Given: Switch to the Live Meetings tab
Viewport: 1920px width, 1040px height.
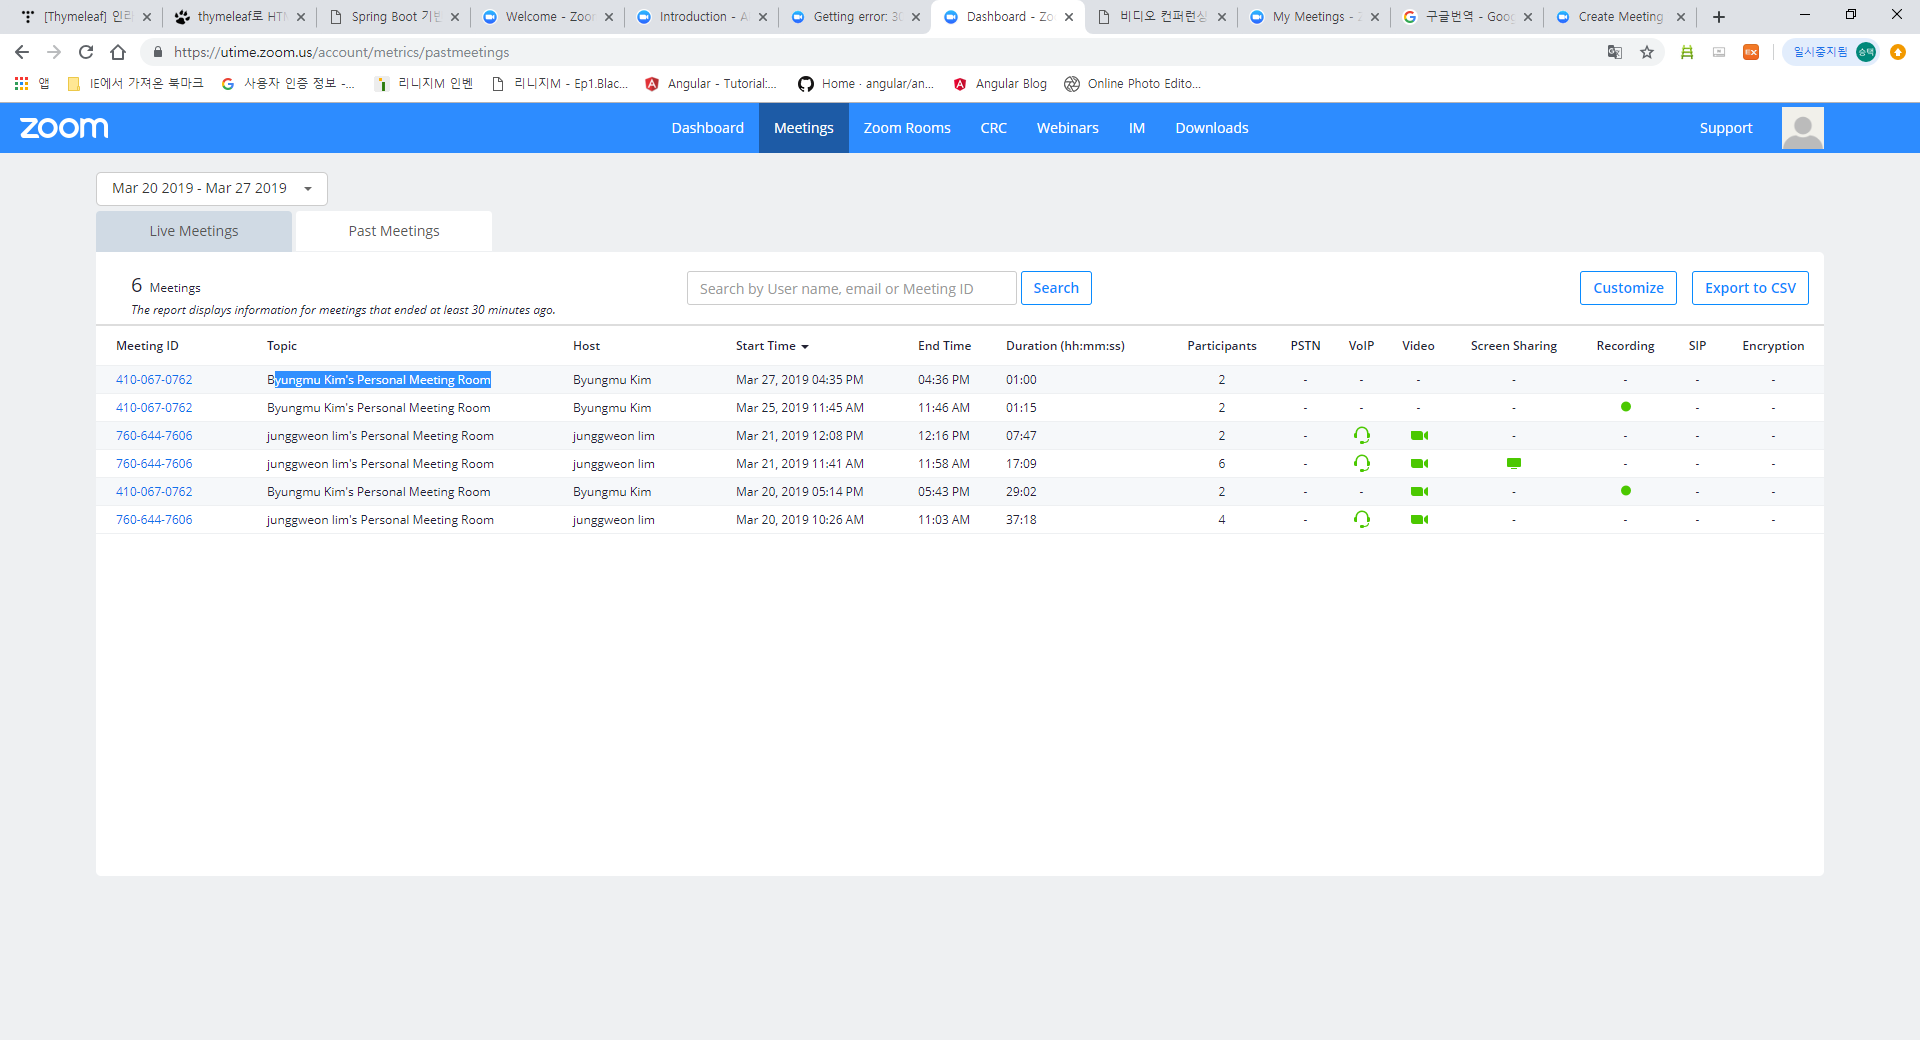Looking at the screenshot, I should point(194,231).
